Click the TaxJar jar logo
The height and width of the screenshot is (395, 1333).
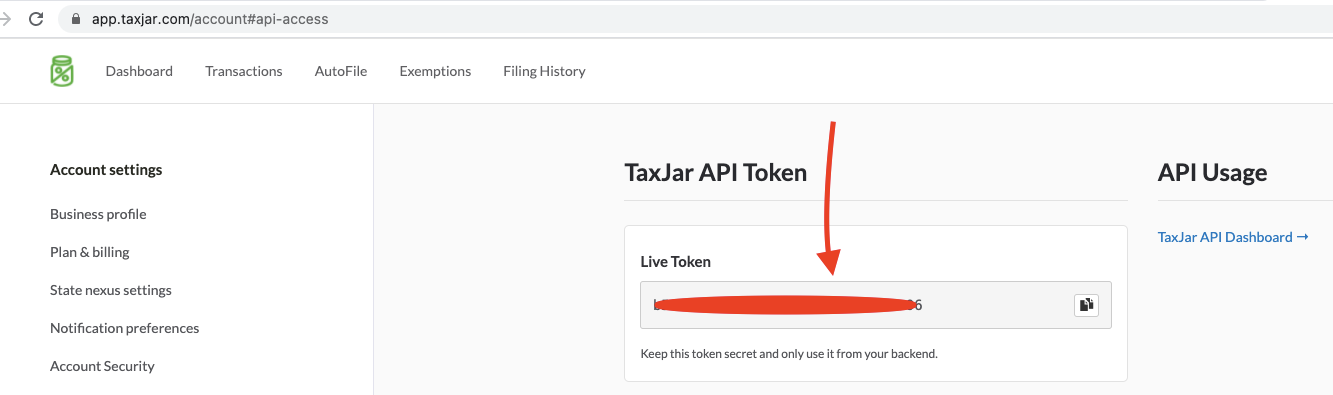click(x=62, y=71)
